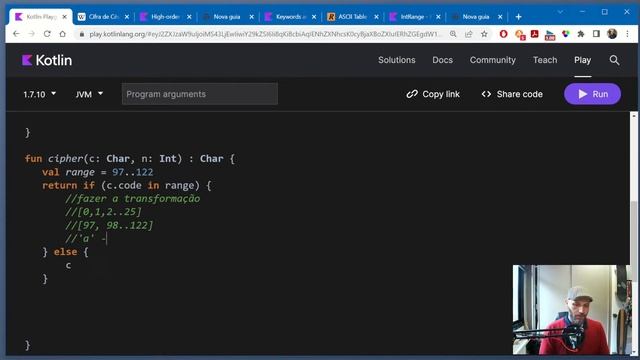The height and width of the screenshot is (360, 640).
Task: Switch to the ASCII Table tab
Action: click(352, 17)
